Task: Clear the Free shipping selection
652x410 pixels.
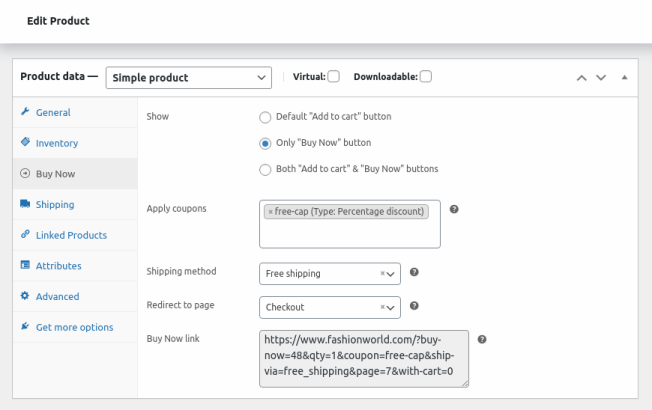Action: coord(382,272)
